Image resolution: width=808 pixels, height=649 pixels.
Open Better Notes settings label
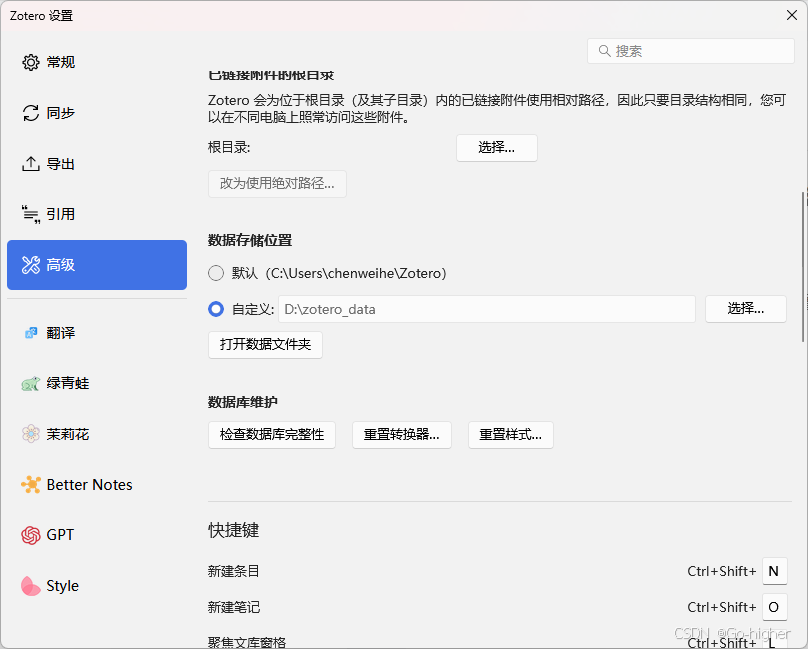89,485
